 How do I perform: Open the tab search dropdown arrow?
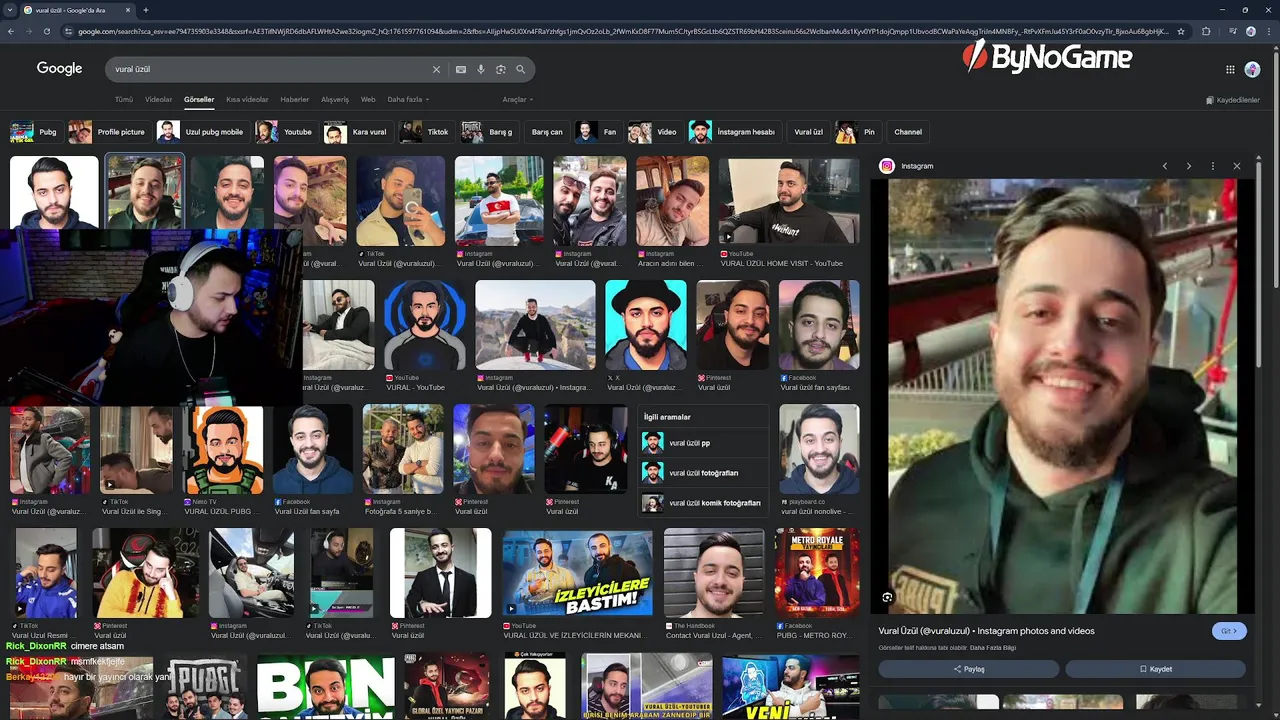pos(9,10)
